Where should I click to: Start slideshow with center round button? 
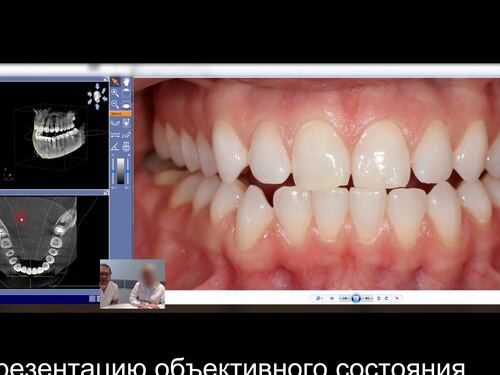point(356,298)
